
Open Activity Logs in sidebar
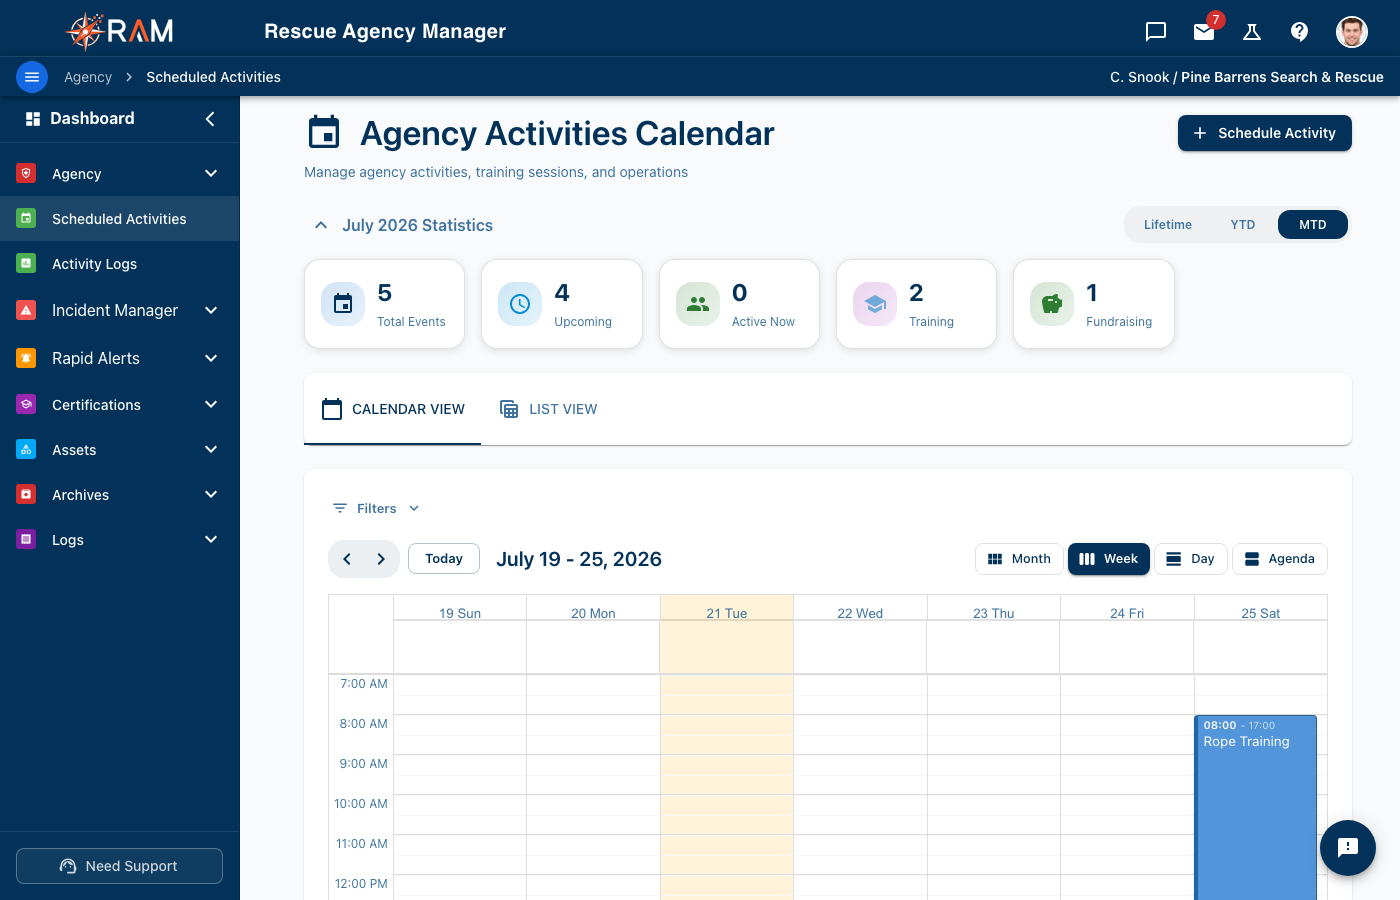point(120,264)
